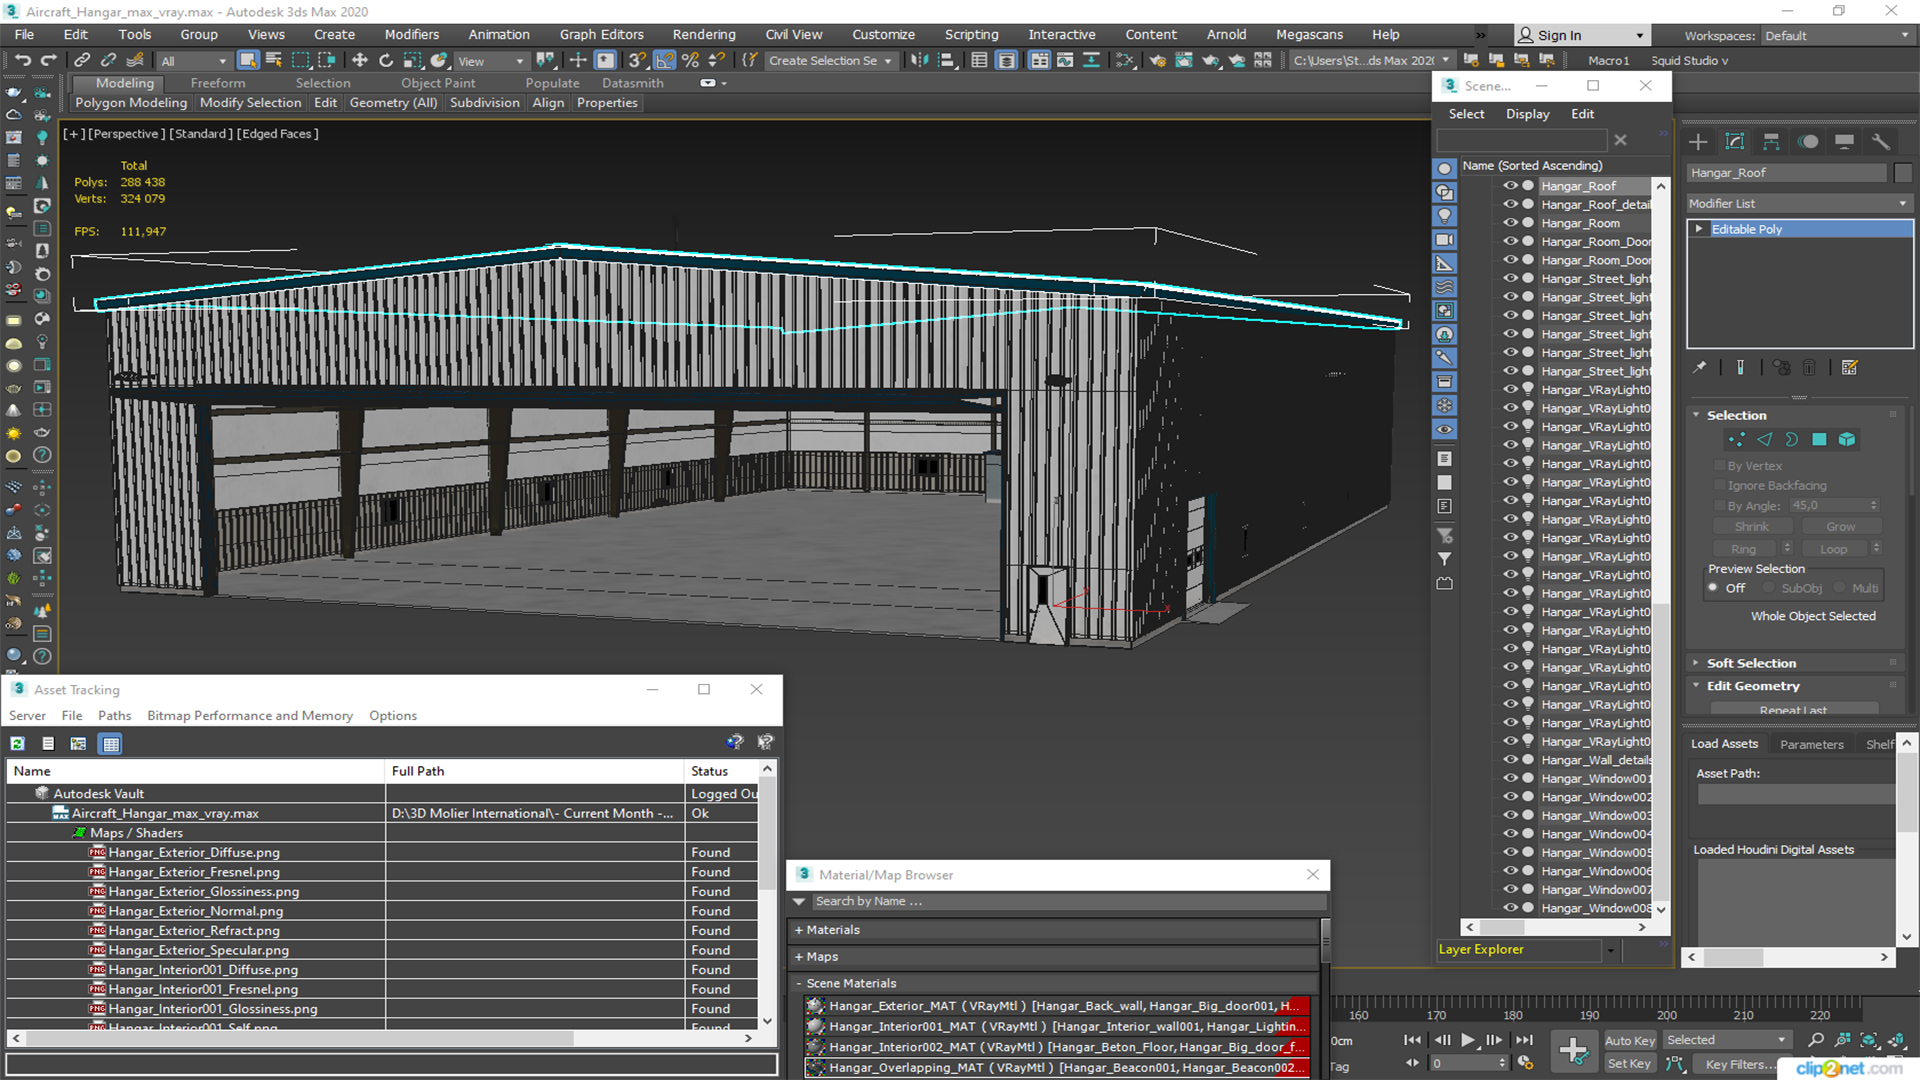
Task: Open the Selected key filter dropdown
Action: point(1727,1040)
